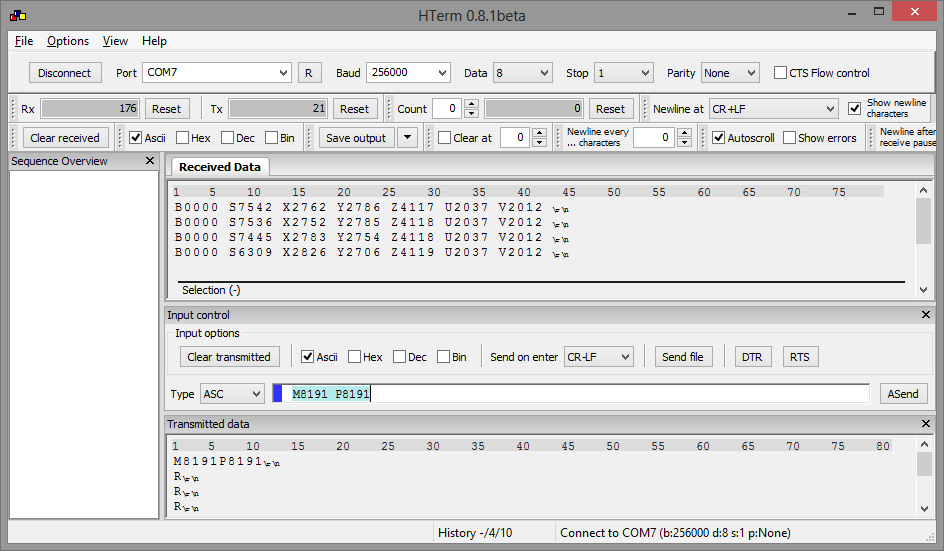Expand the Port COM7 dropdown

[283, 73]
